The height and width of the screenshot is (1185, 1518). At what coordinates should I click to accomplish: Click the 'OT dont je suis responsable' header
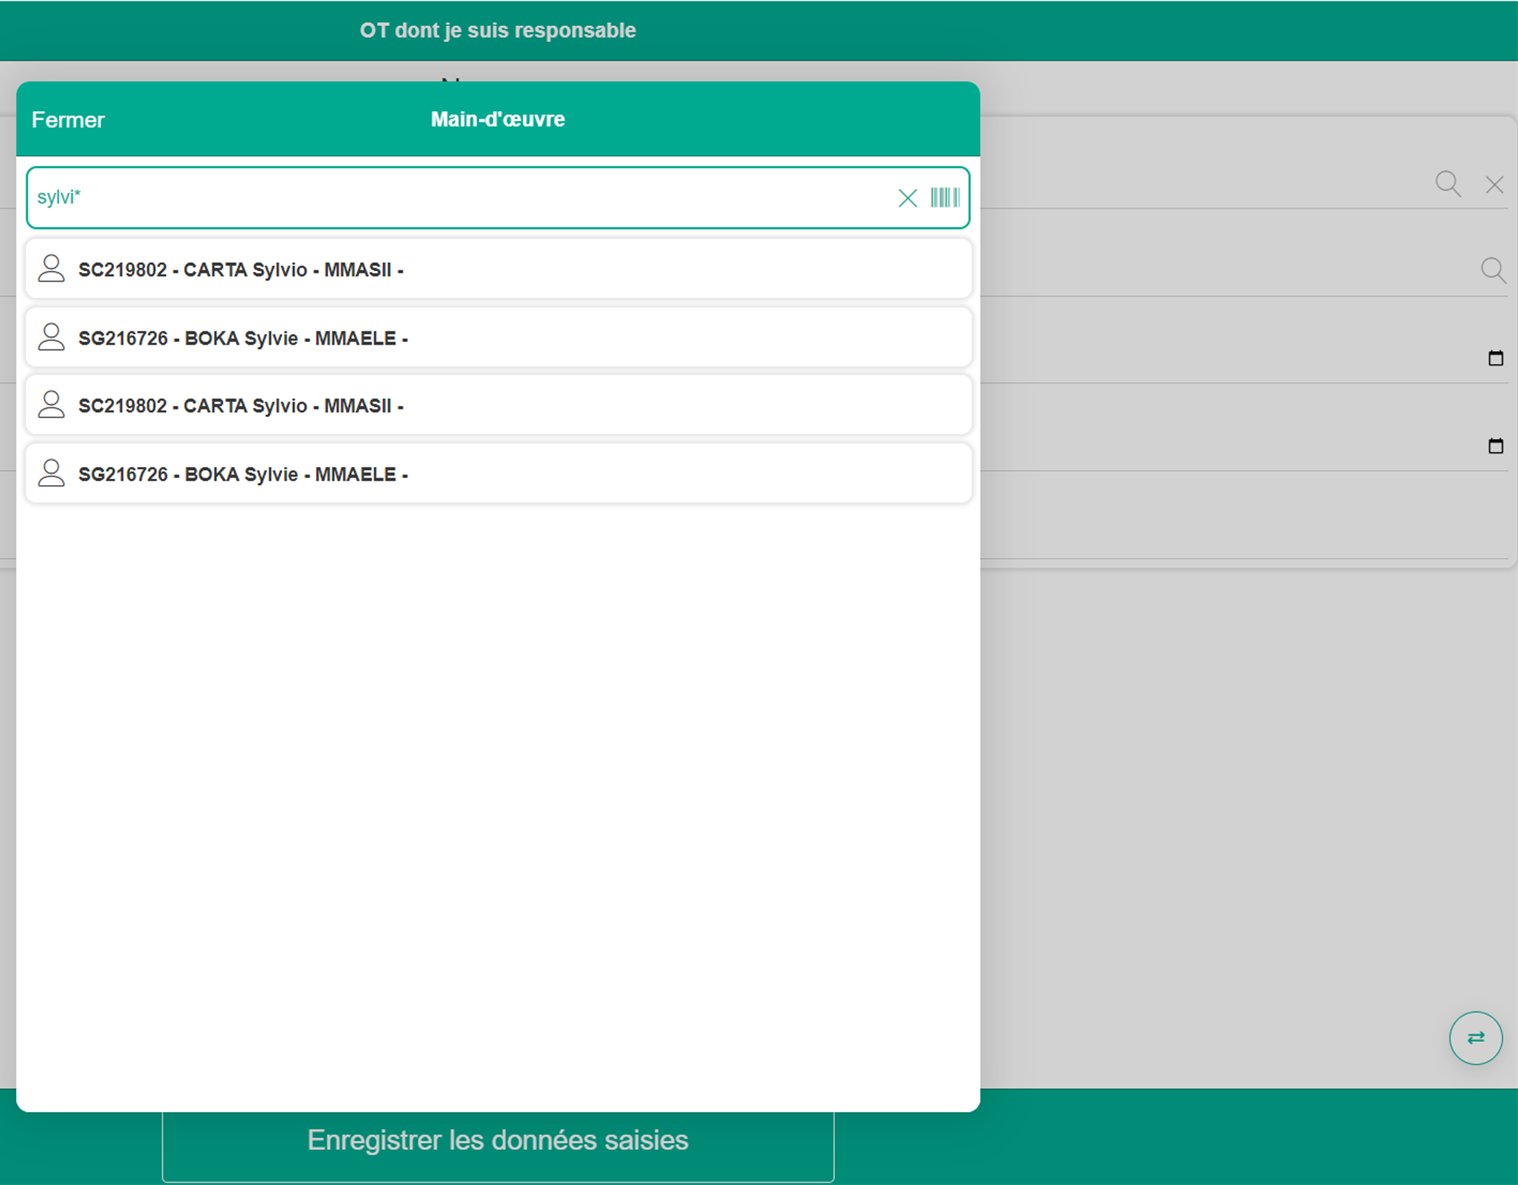(x=498, y=31)
